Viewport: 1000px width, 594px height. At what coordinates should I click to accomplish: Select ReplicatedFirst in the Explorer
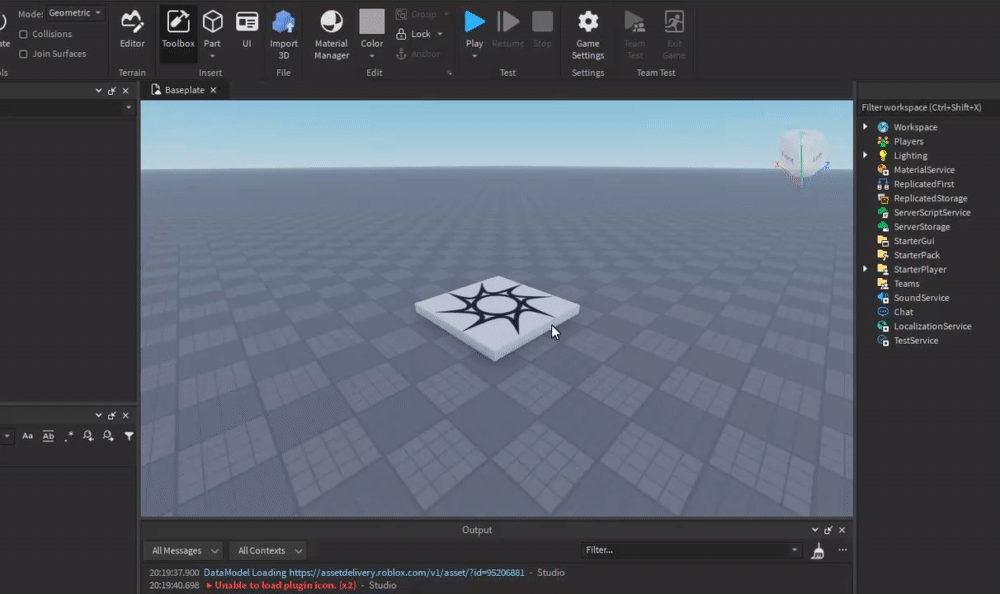[x=923, y=184]
